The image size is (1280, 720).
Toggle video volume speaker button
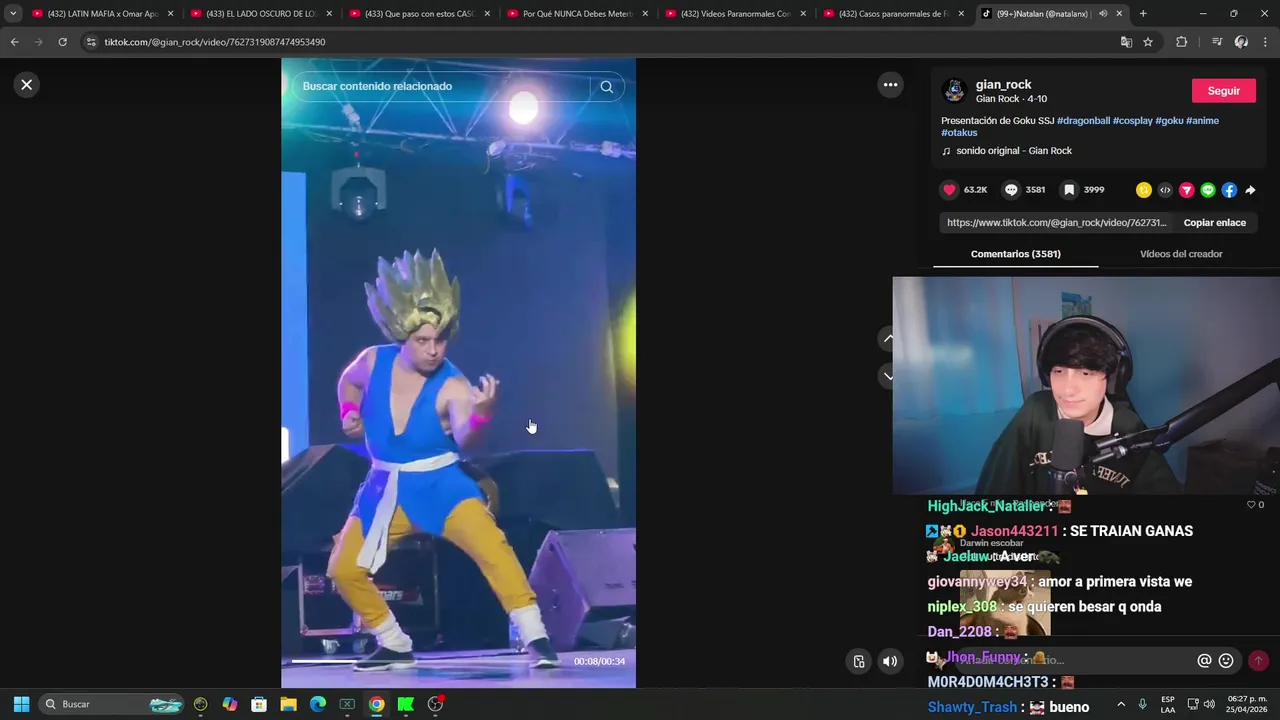(x=889, y=661)
